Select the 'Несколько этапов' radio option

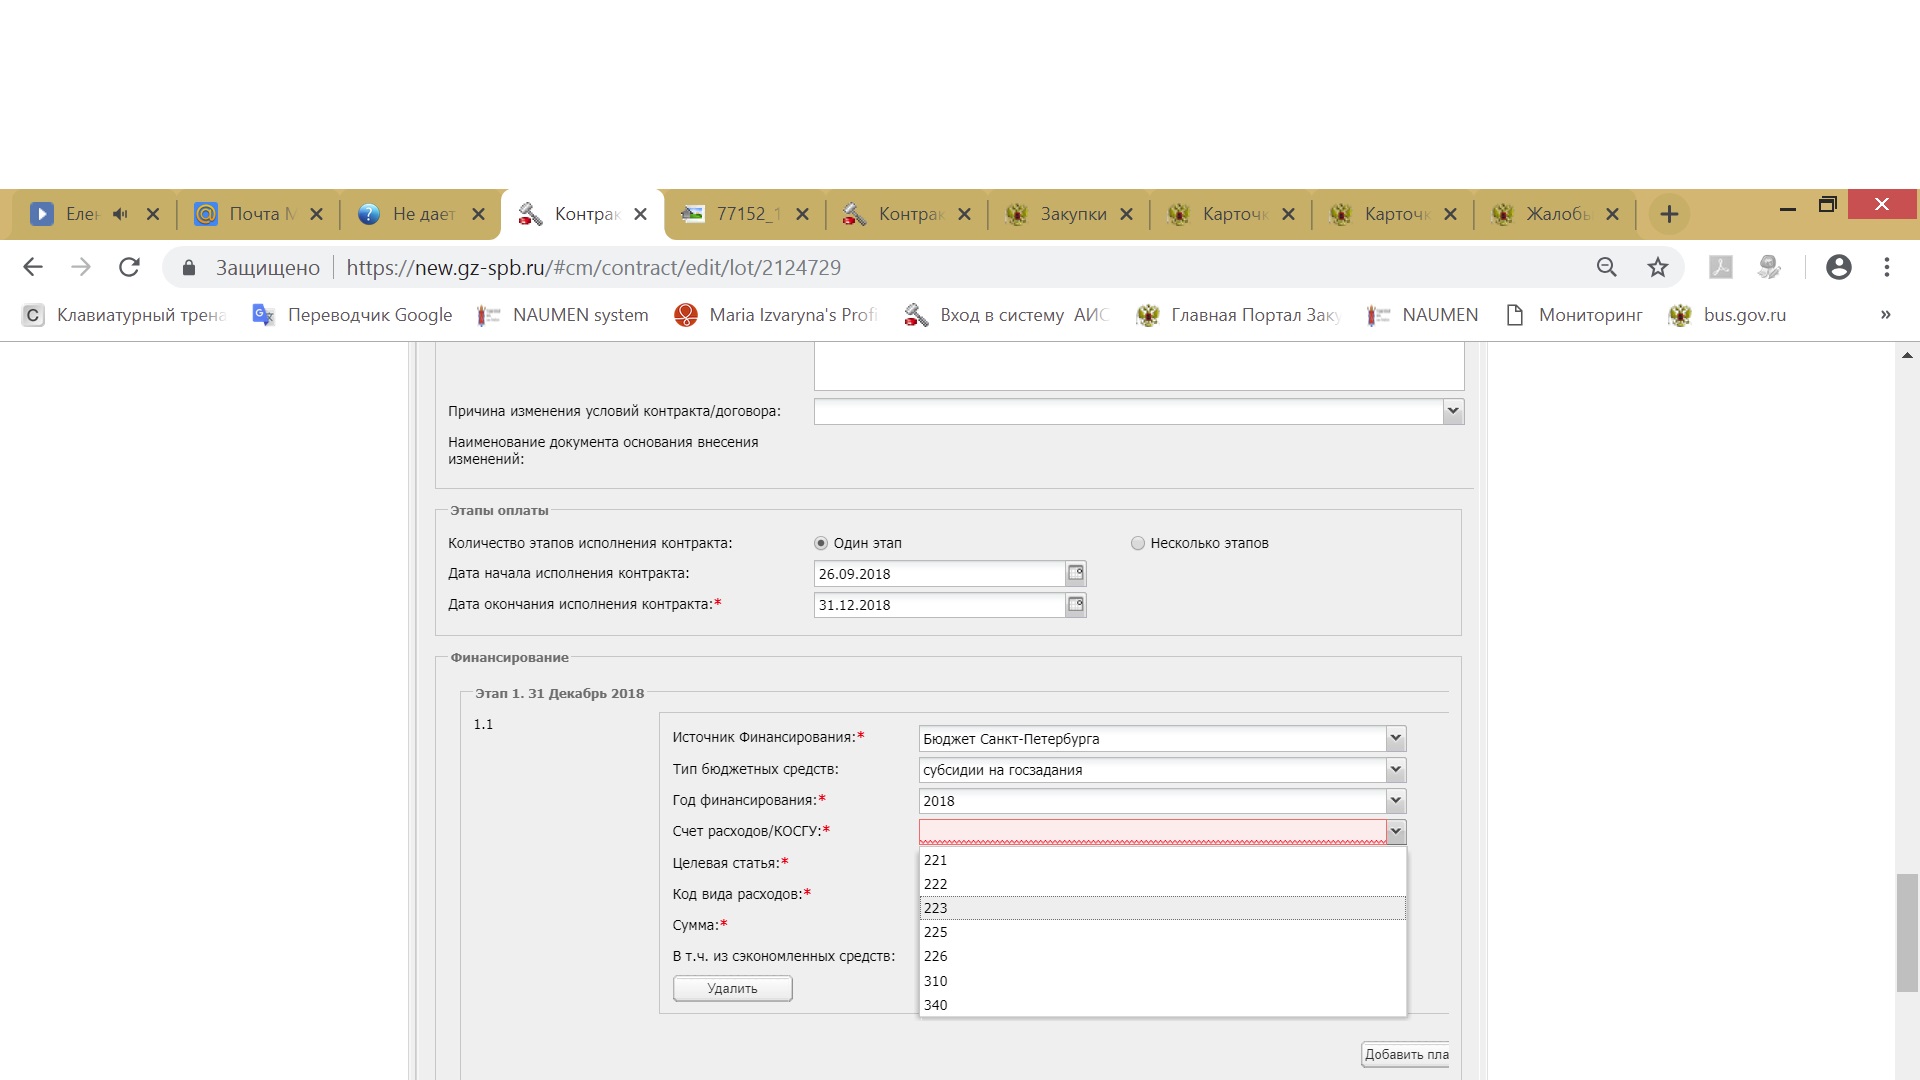click(x=1137, y=543)
